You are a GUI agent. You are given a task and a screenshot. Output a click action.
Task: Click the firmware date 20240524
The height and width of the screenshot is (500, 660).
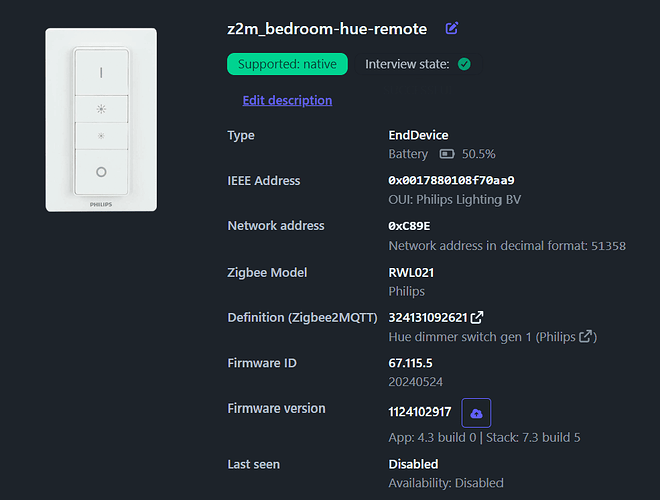tap(415, 382)
